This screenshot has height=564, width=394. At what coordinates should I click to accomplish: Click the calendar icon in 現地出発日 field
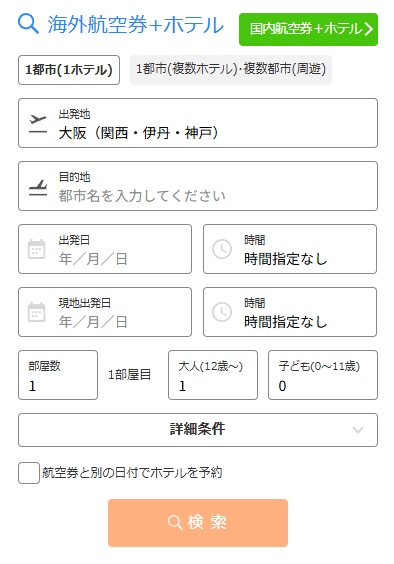pyautogui.click(x=37, y=312)
